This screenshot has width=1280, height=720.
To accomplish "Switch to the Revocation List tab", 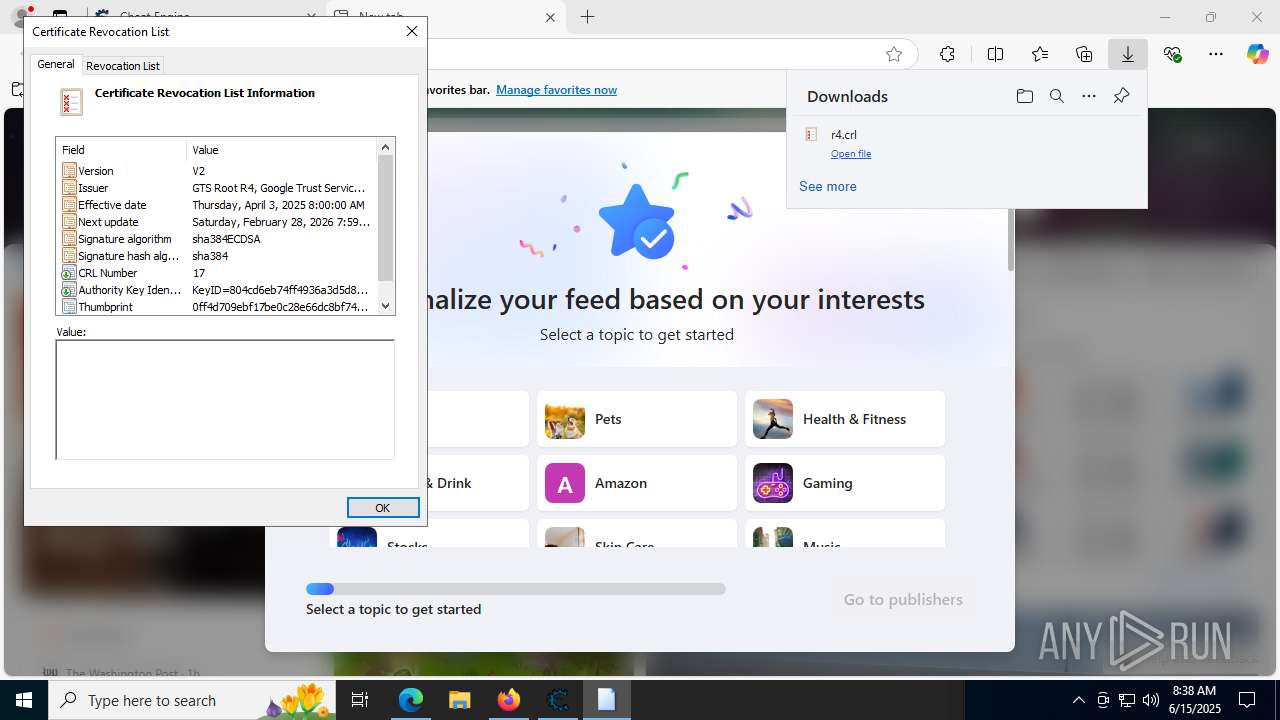I will (x=123, y=66).
